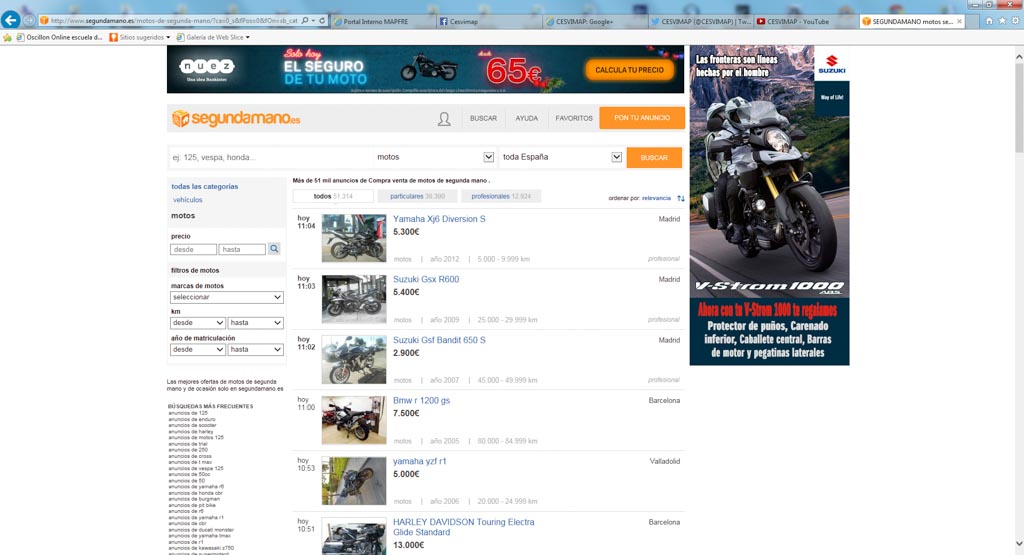Click the anuncios de scooter search link
The width and height of the screenshot is (1024, 555).
click(x=192, y=426)
